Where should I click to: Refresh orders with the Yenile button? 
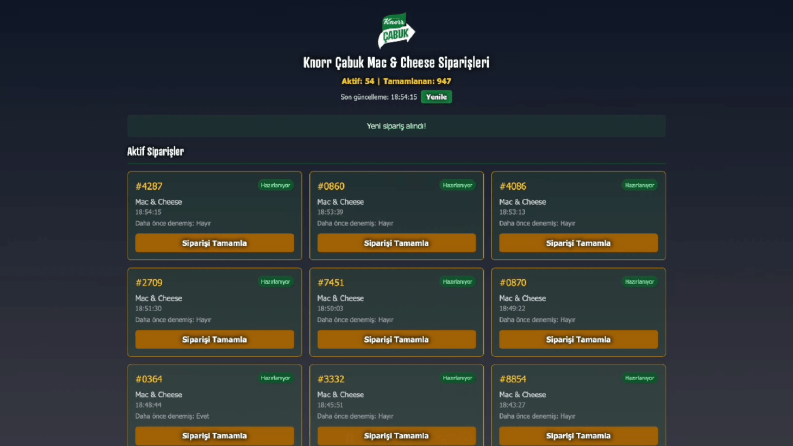point(436,97)
